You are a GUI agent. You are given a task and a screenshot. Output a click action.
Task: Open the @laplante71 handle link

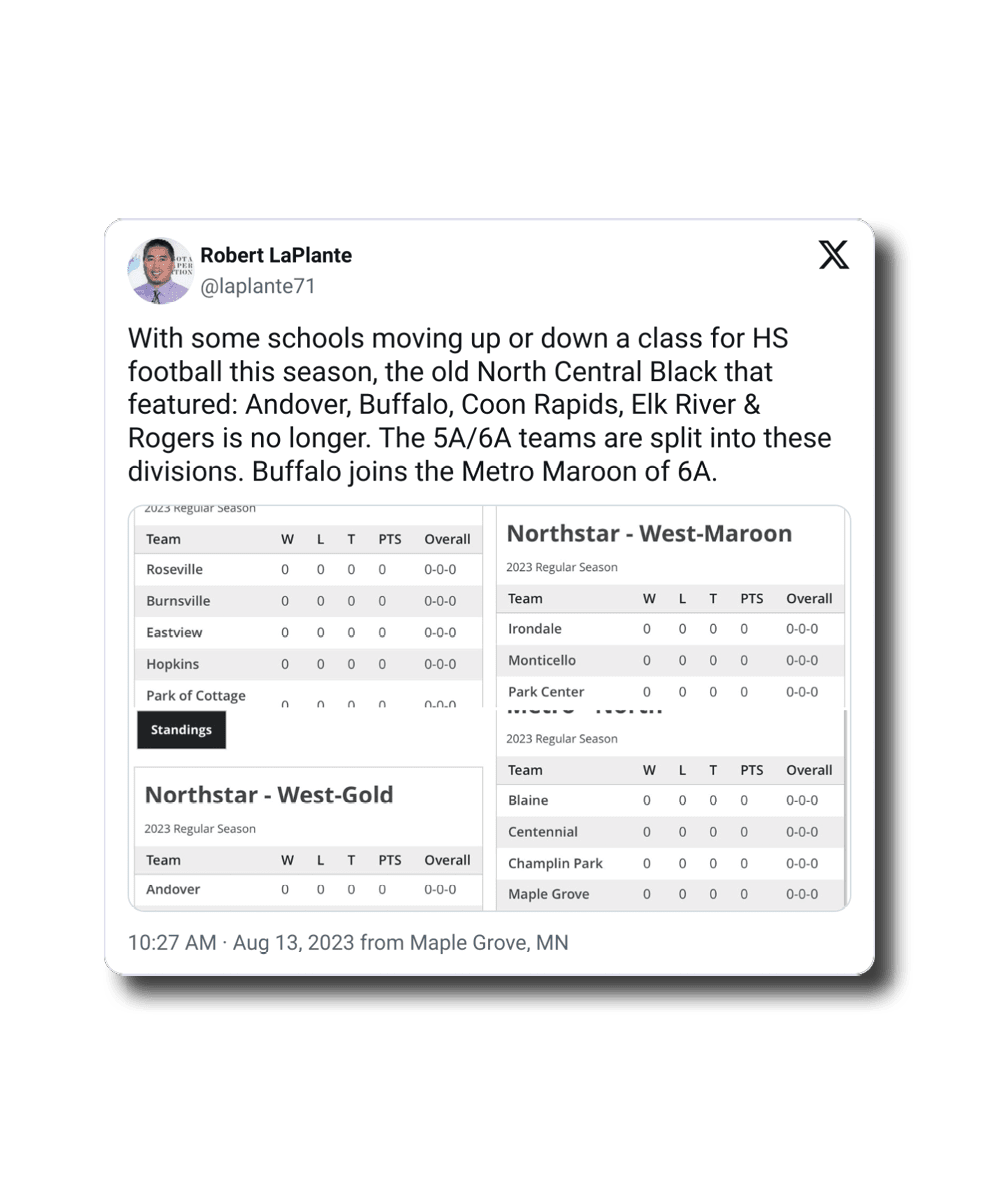[258, 286]
